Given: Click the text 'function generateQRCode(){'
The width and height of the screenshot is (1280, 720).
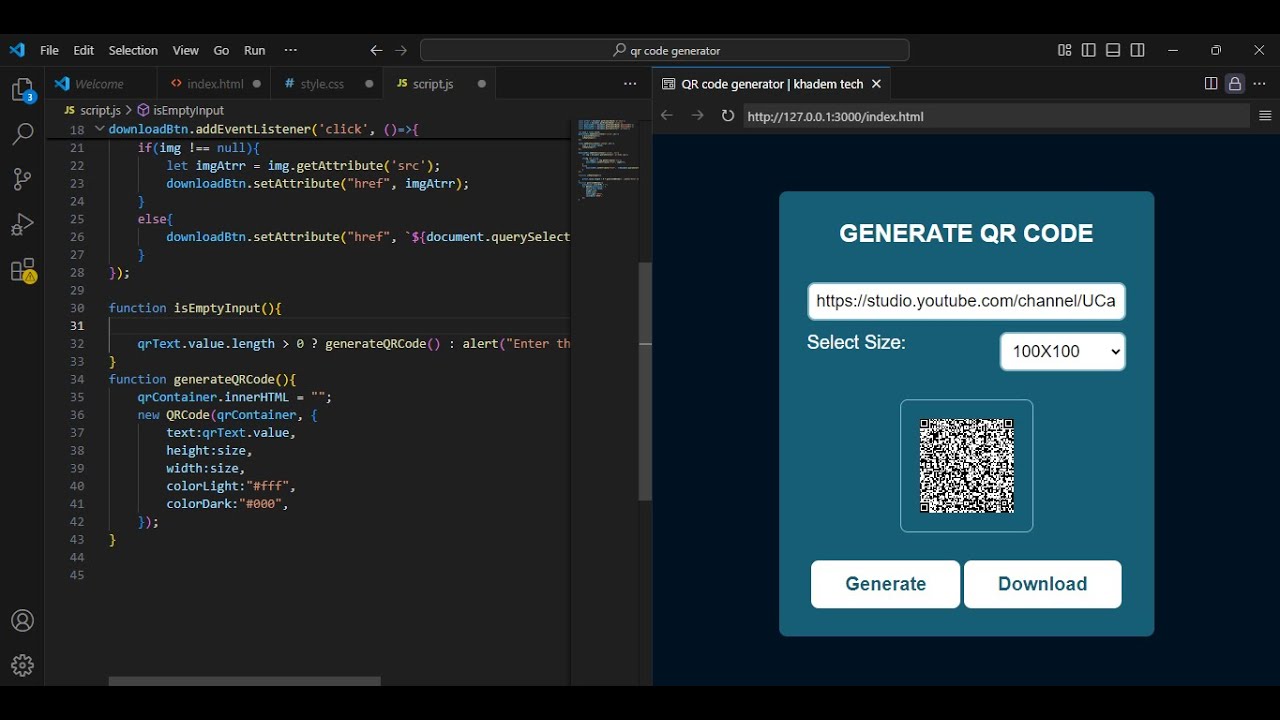Looking at the screenshot, I should coord(202,379).
